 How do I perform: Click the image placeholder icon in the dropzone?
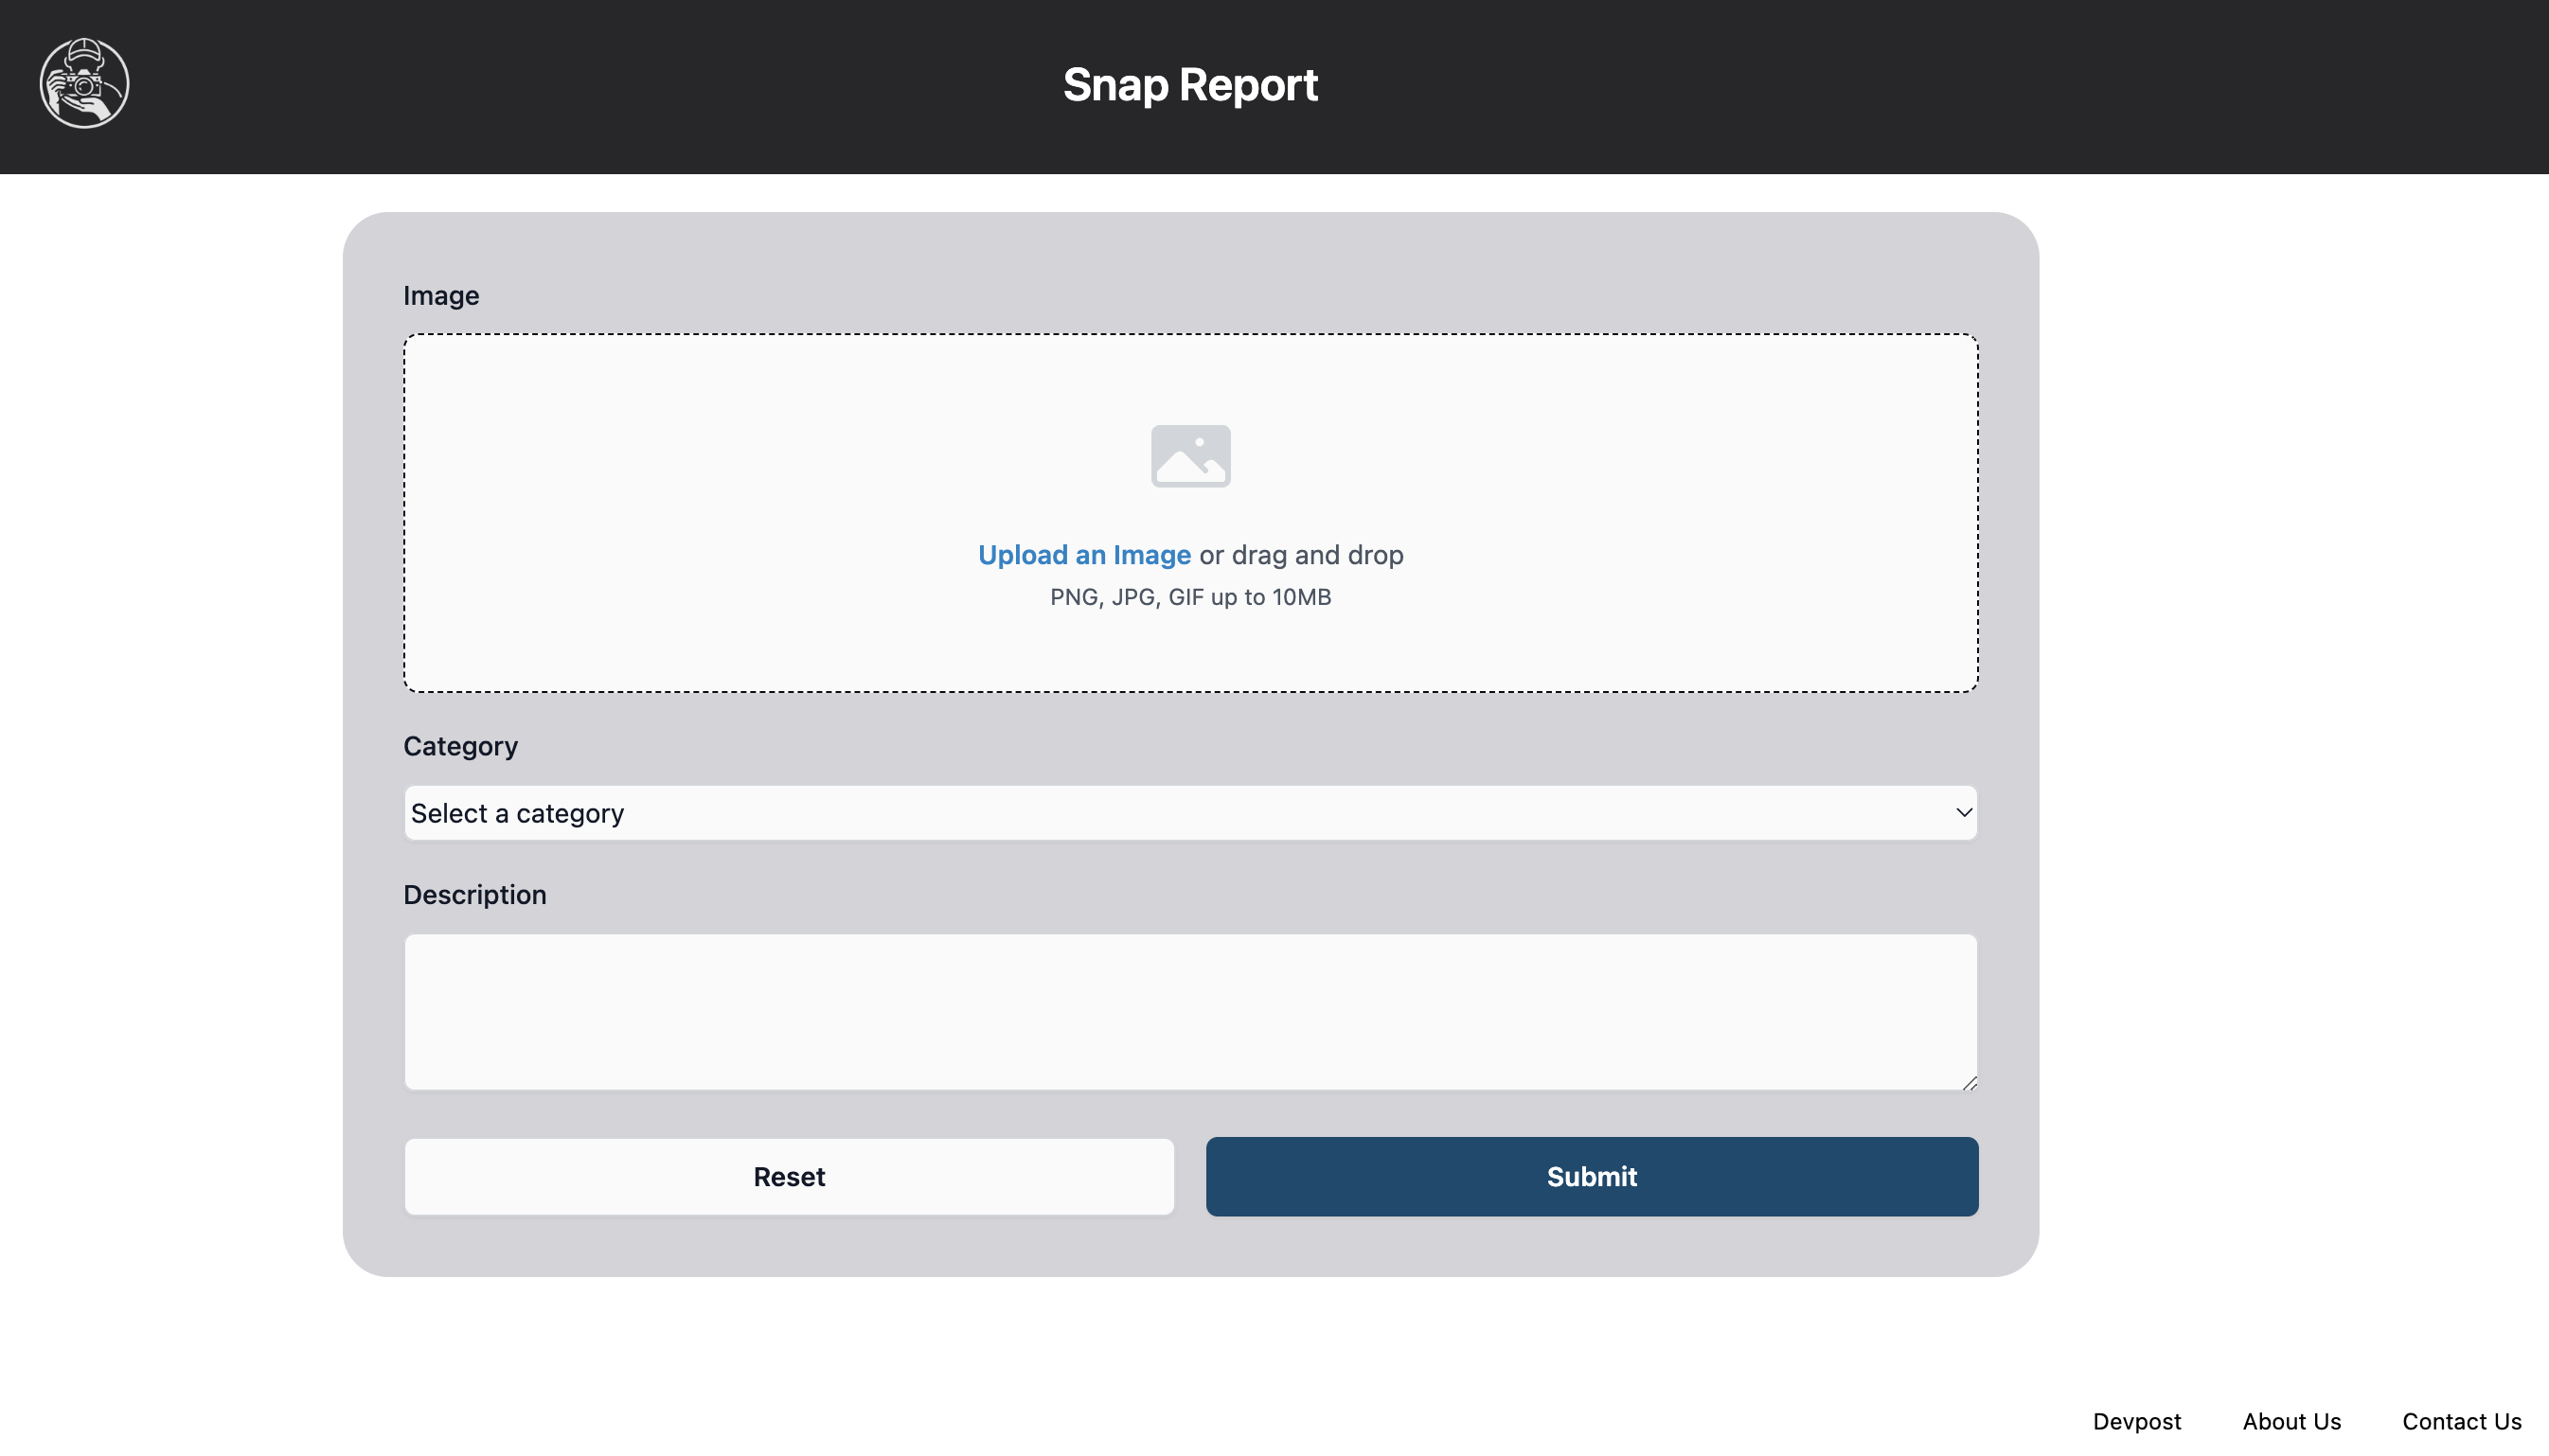click(x=1190, y=456)
